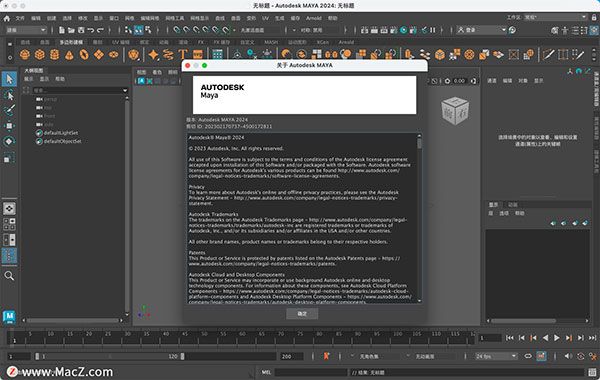Open the 创建 Create menu
Screen dimensions: 600x380
(51, 18)
